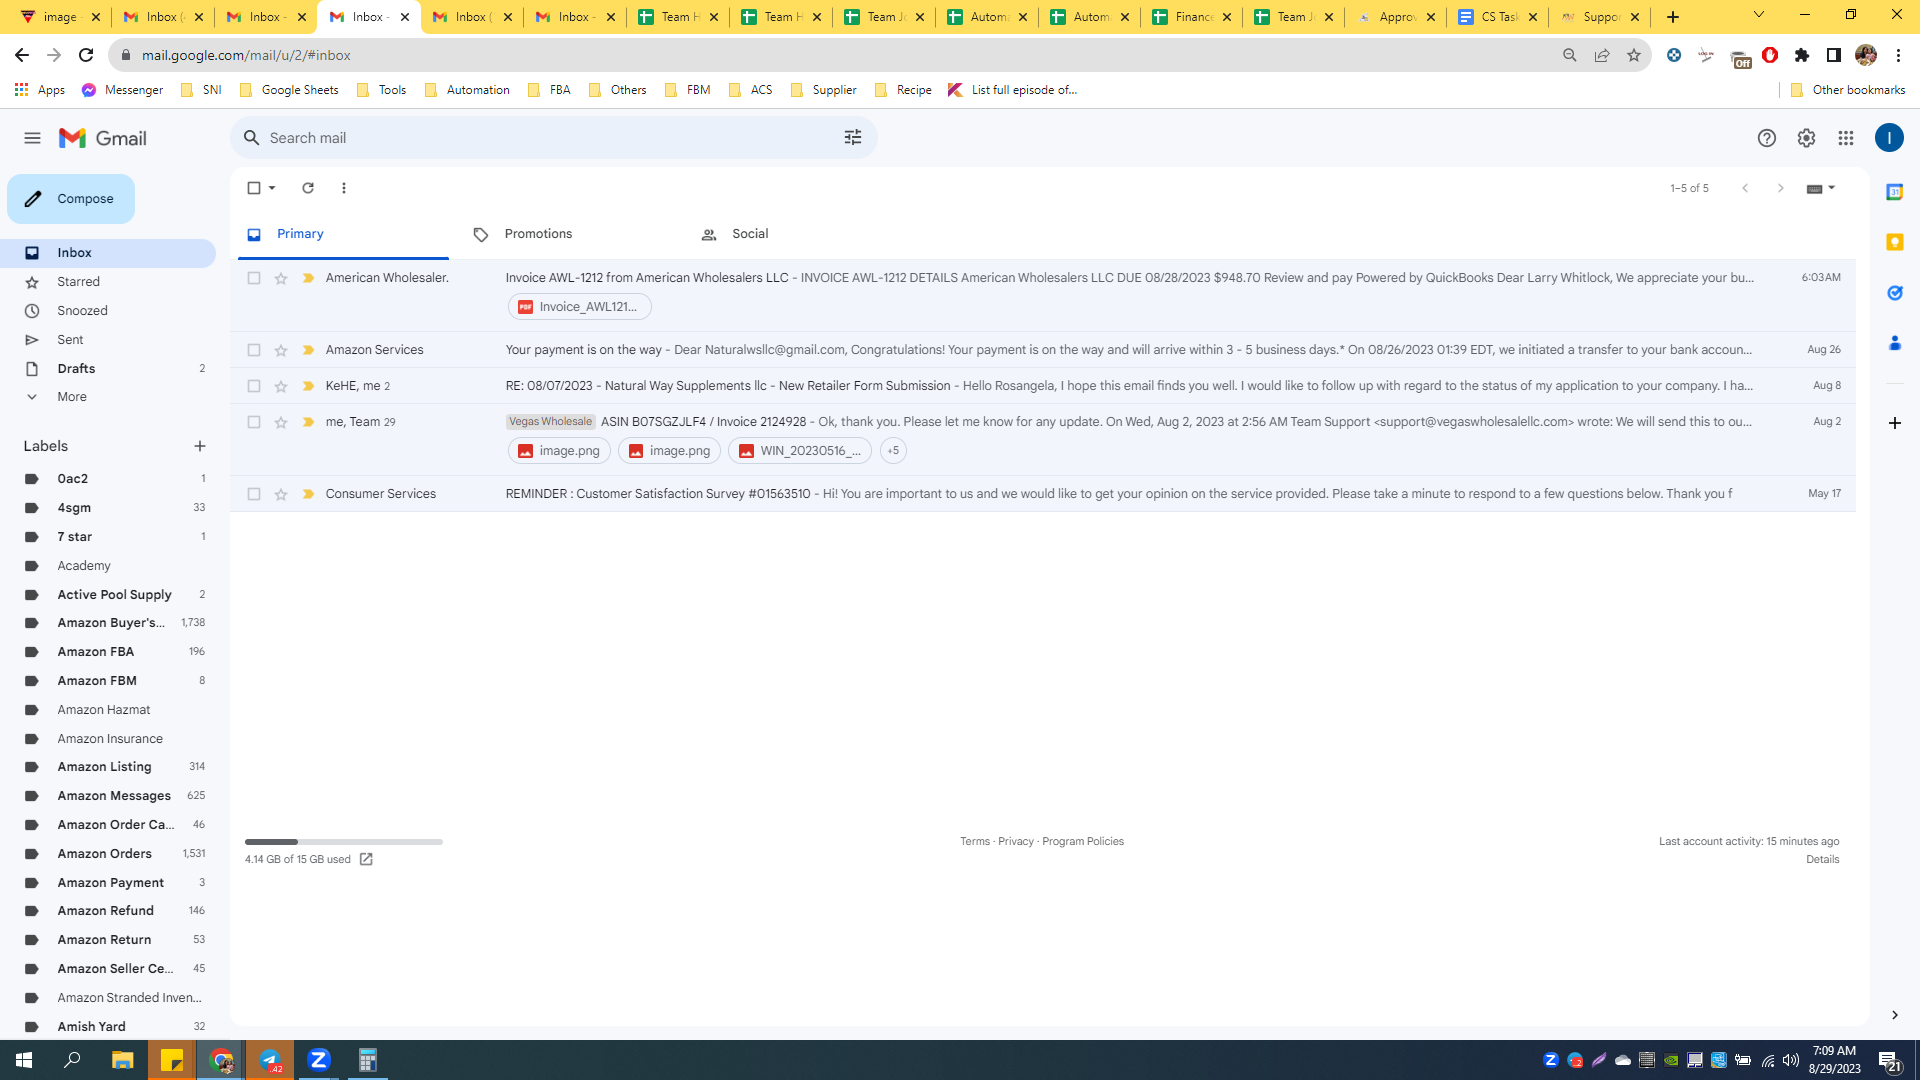Open Google Keep side panel
The height and width of the screenshot is (1080, 1920).
(1894, 242)
